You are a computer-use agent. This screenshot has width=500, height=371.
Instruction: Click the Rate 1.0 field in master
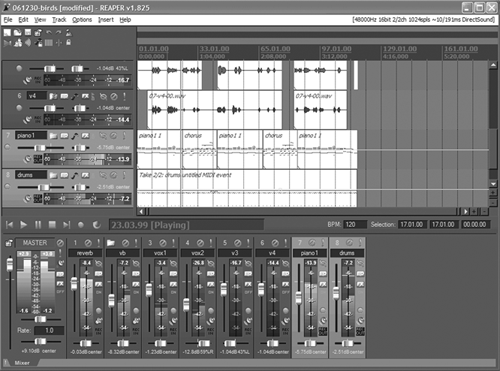[49, 330]
